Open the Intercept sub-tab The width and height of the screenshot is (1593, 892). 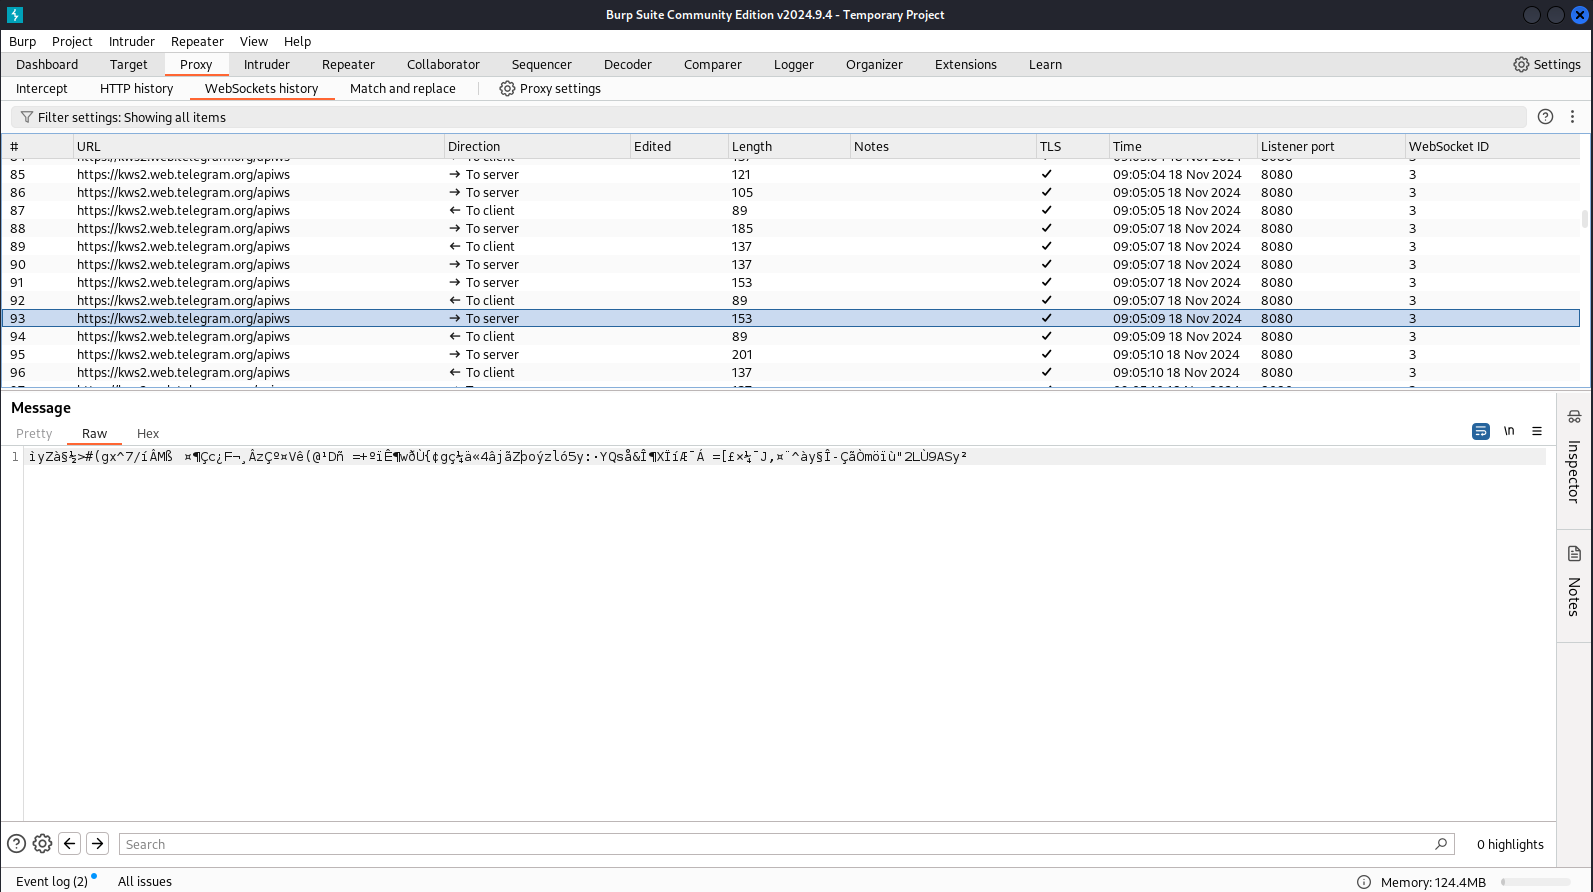pos(42,88)
